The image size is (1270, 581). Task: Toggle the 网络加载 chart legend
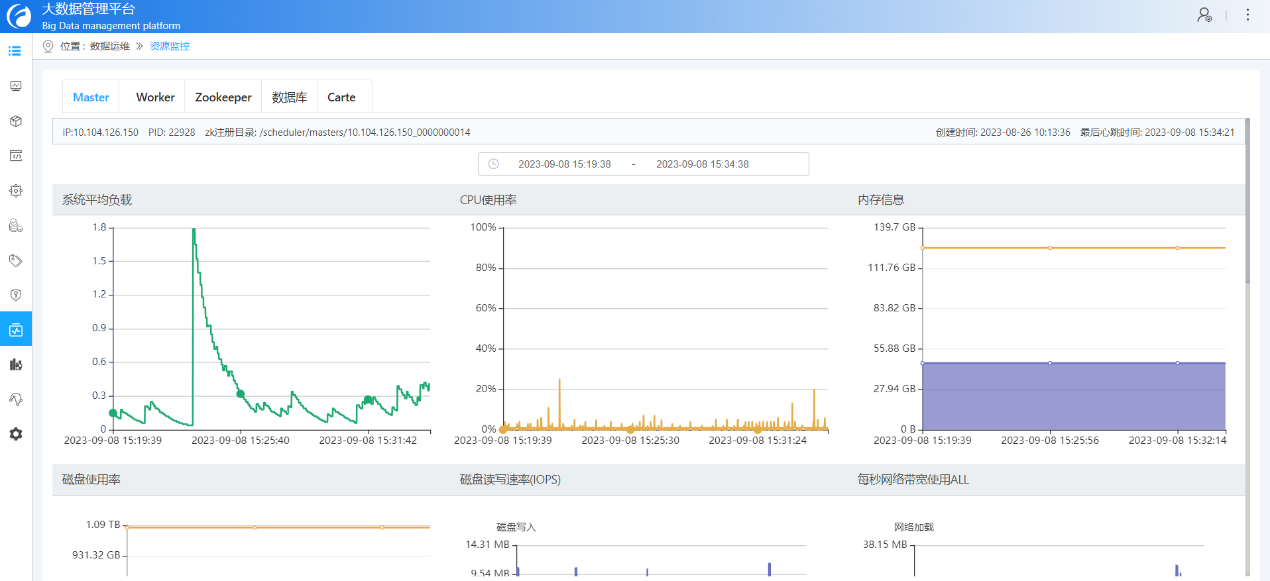coord(914,526)
